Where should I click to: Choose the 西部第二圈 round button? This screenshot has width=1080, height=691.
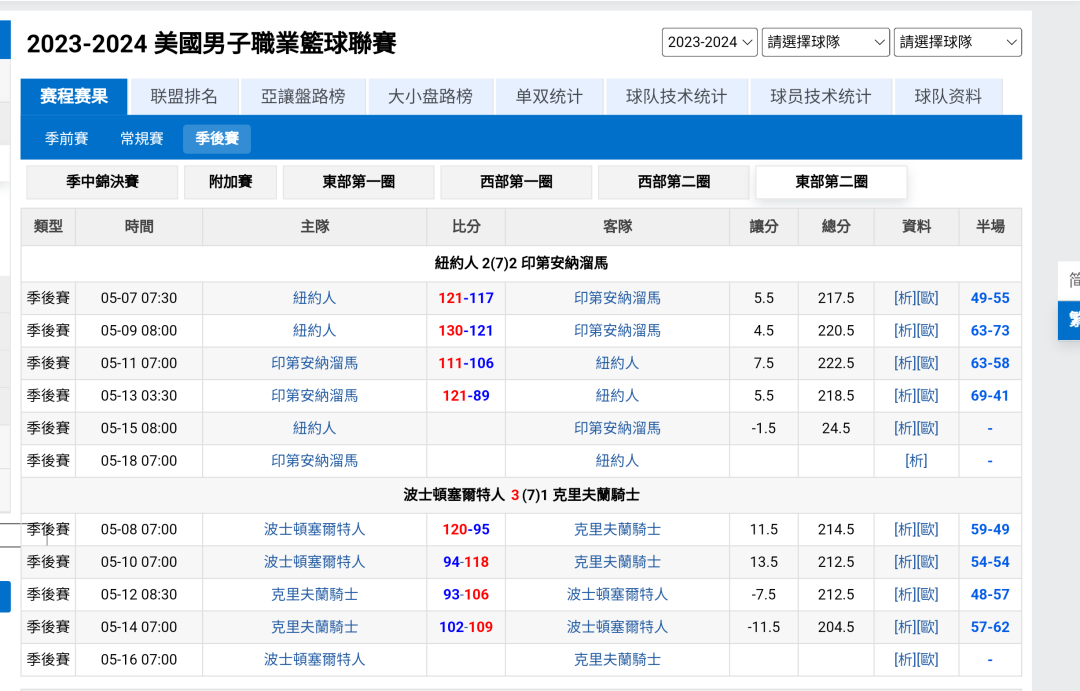click(x=674, y=182)
